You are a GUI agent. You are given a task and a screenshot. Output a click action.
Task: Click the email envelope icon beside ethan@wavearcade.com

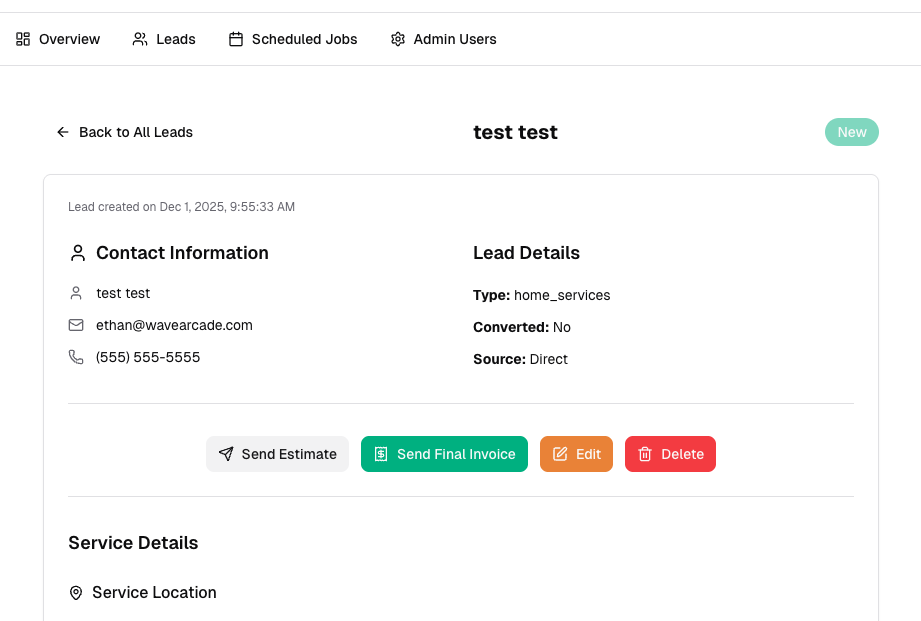76,325
